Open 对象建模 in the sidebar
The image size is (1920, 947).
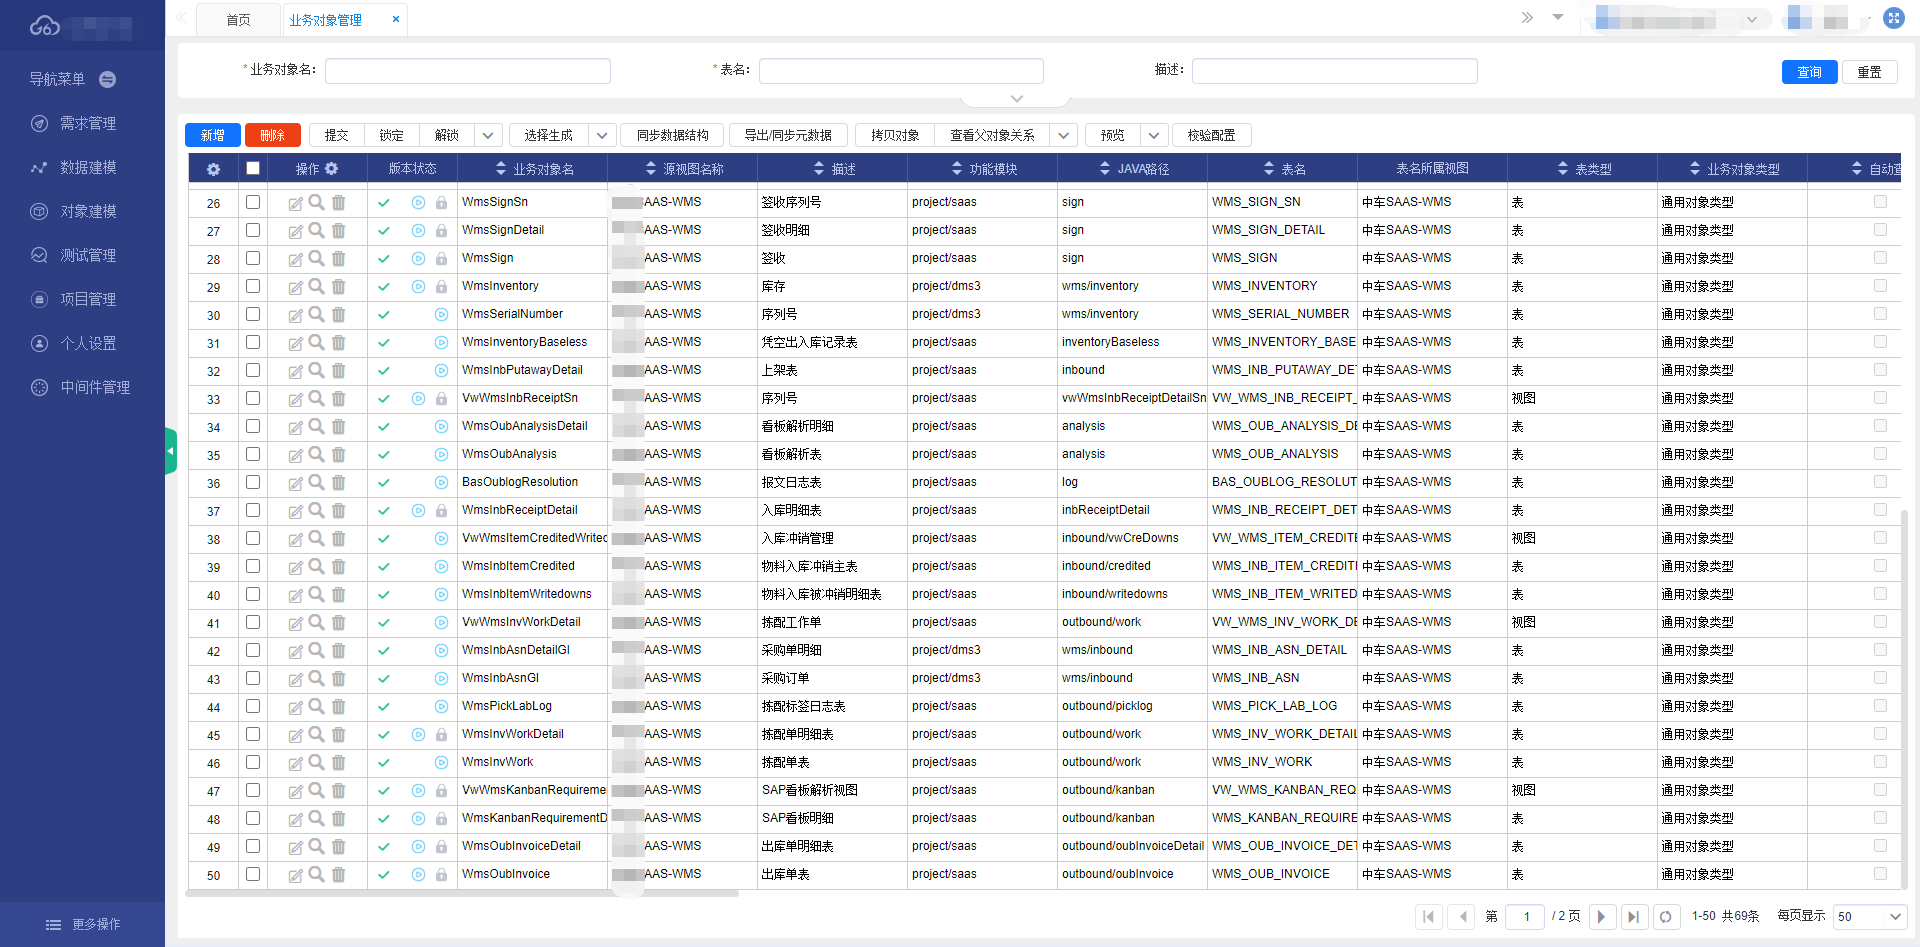pos(88,211)
